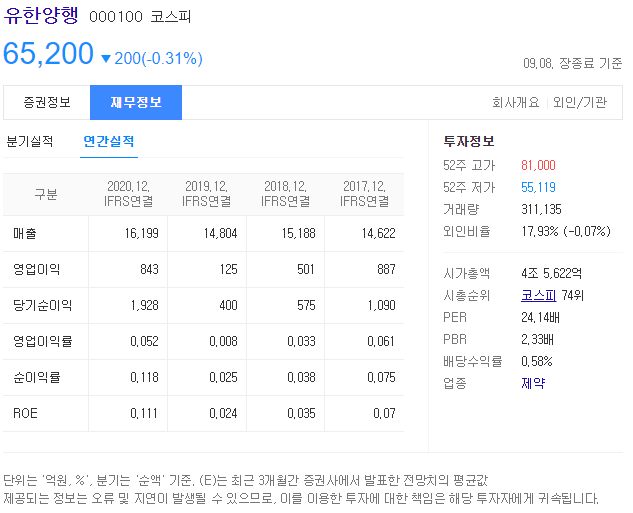Click operating margin value 0.008
Viewport: 633px width, 513px height.
(223, 341)
